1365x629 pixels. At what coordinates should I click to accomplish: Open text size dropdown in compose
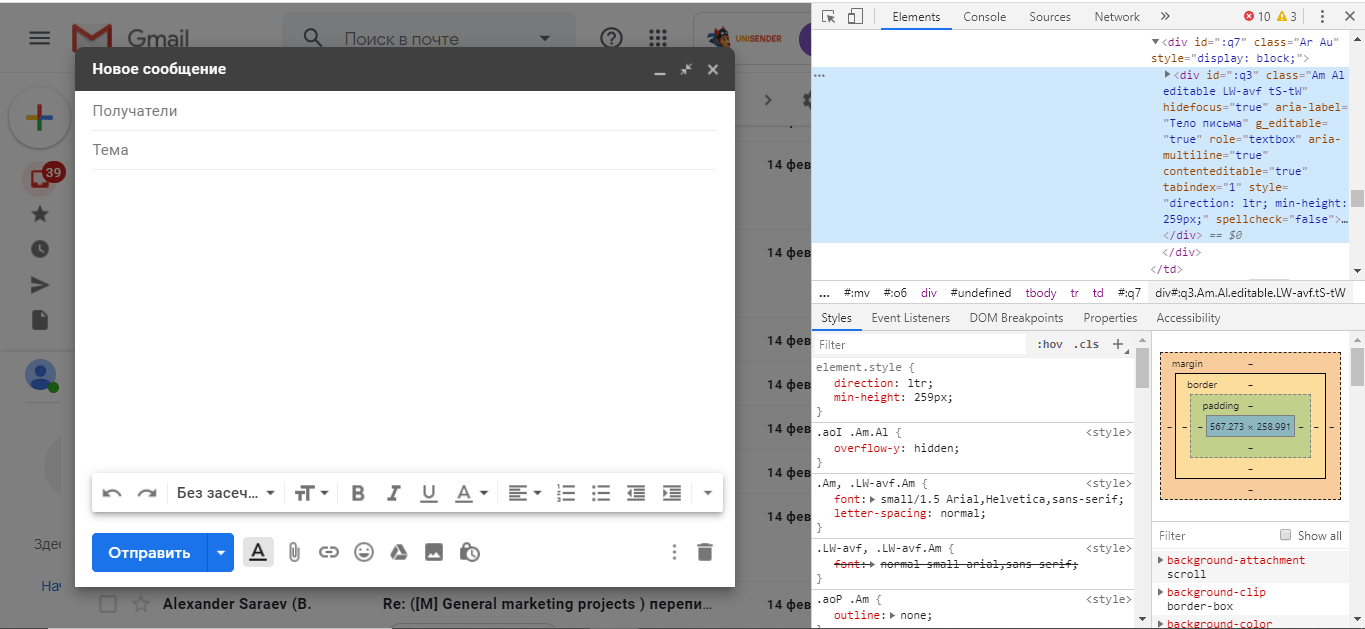[x=311, y=493]
